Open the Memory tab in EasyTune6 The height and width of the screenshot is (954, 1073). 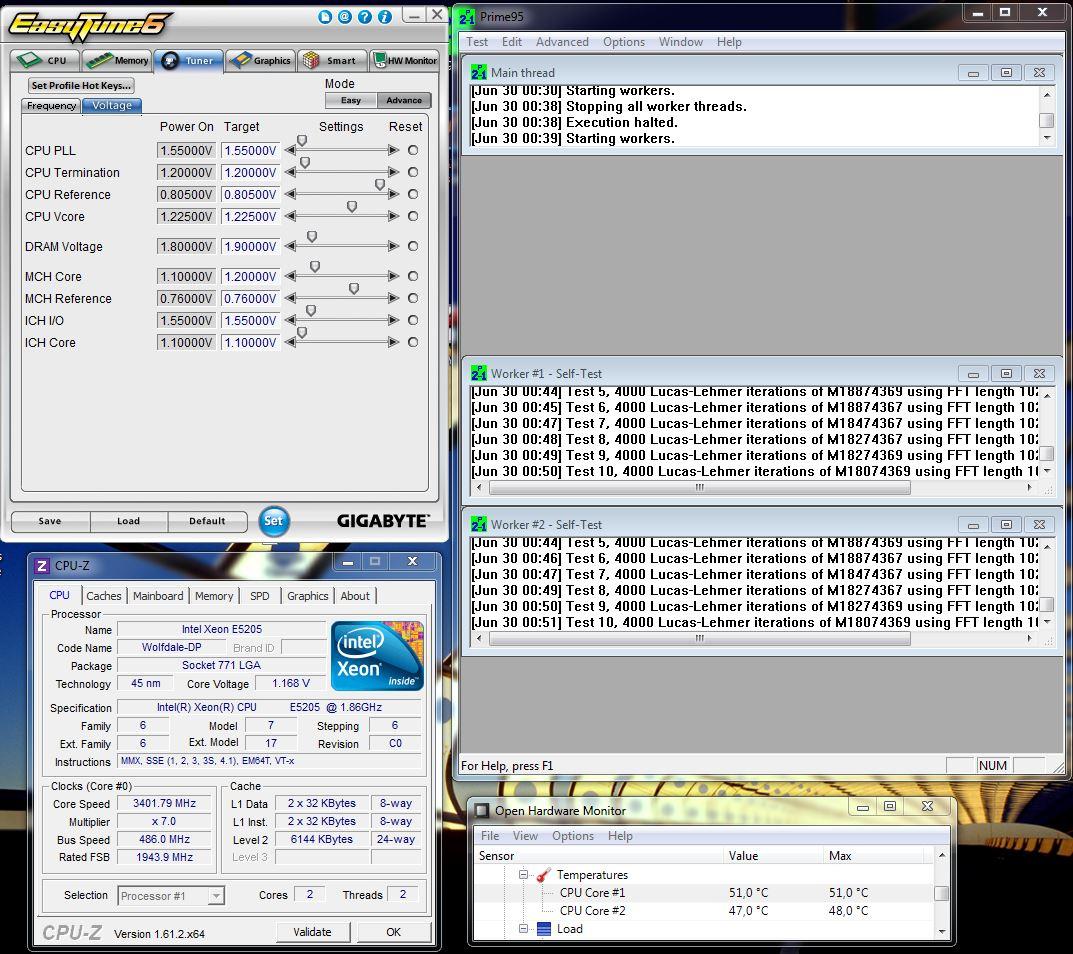117,60
